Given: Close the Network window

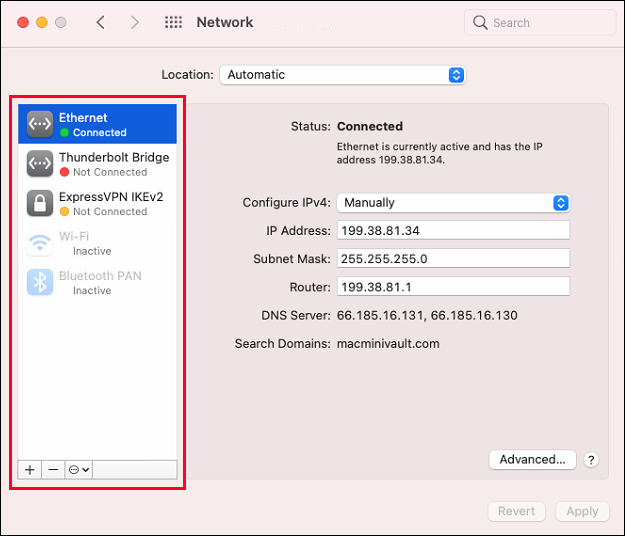Looking at the screenshot, I should click(x=23, y=22).
